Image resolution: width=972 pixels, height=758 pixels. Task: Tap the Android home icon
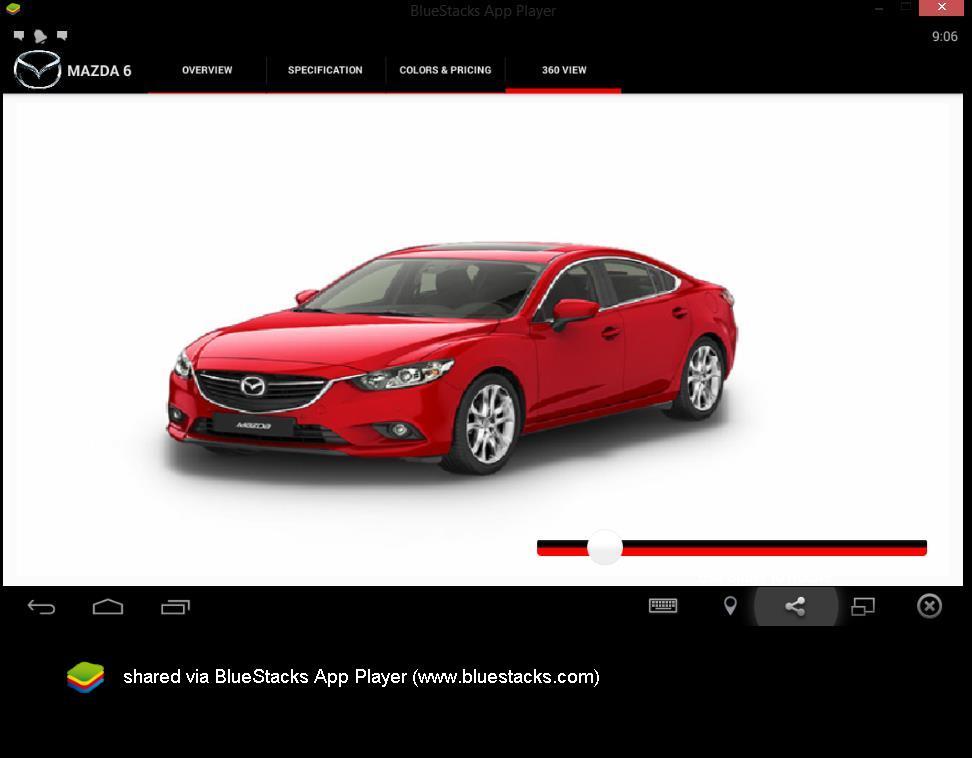[108, 607]
